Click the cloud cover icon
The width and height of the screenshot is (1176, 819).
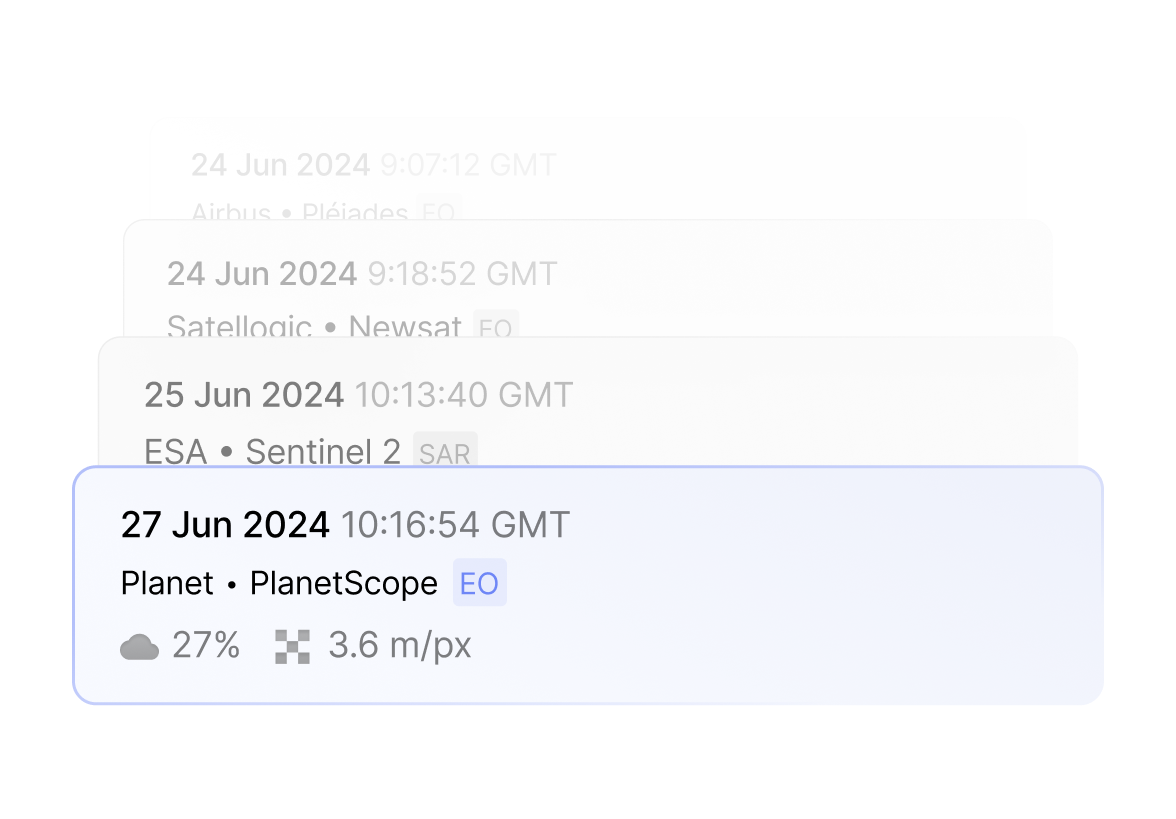pos(139,647)
